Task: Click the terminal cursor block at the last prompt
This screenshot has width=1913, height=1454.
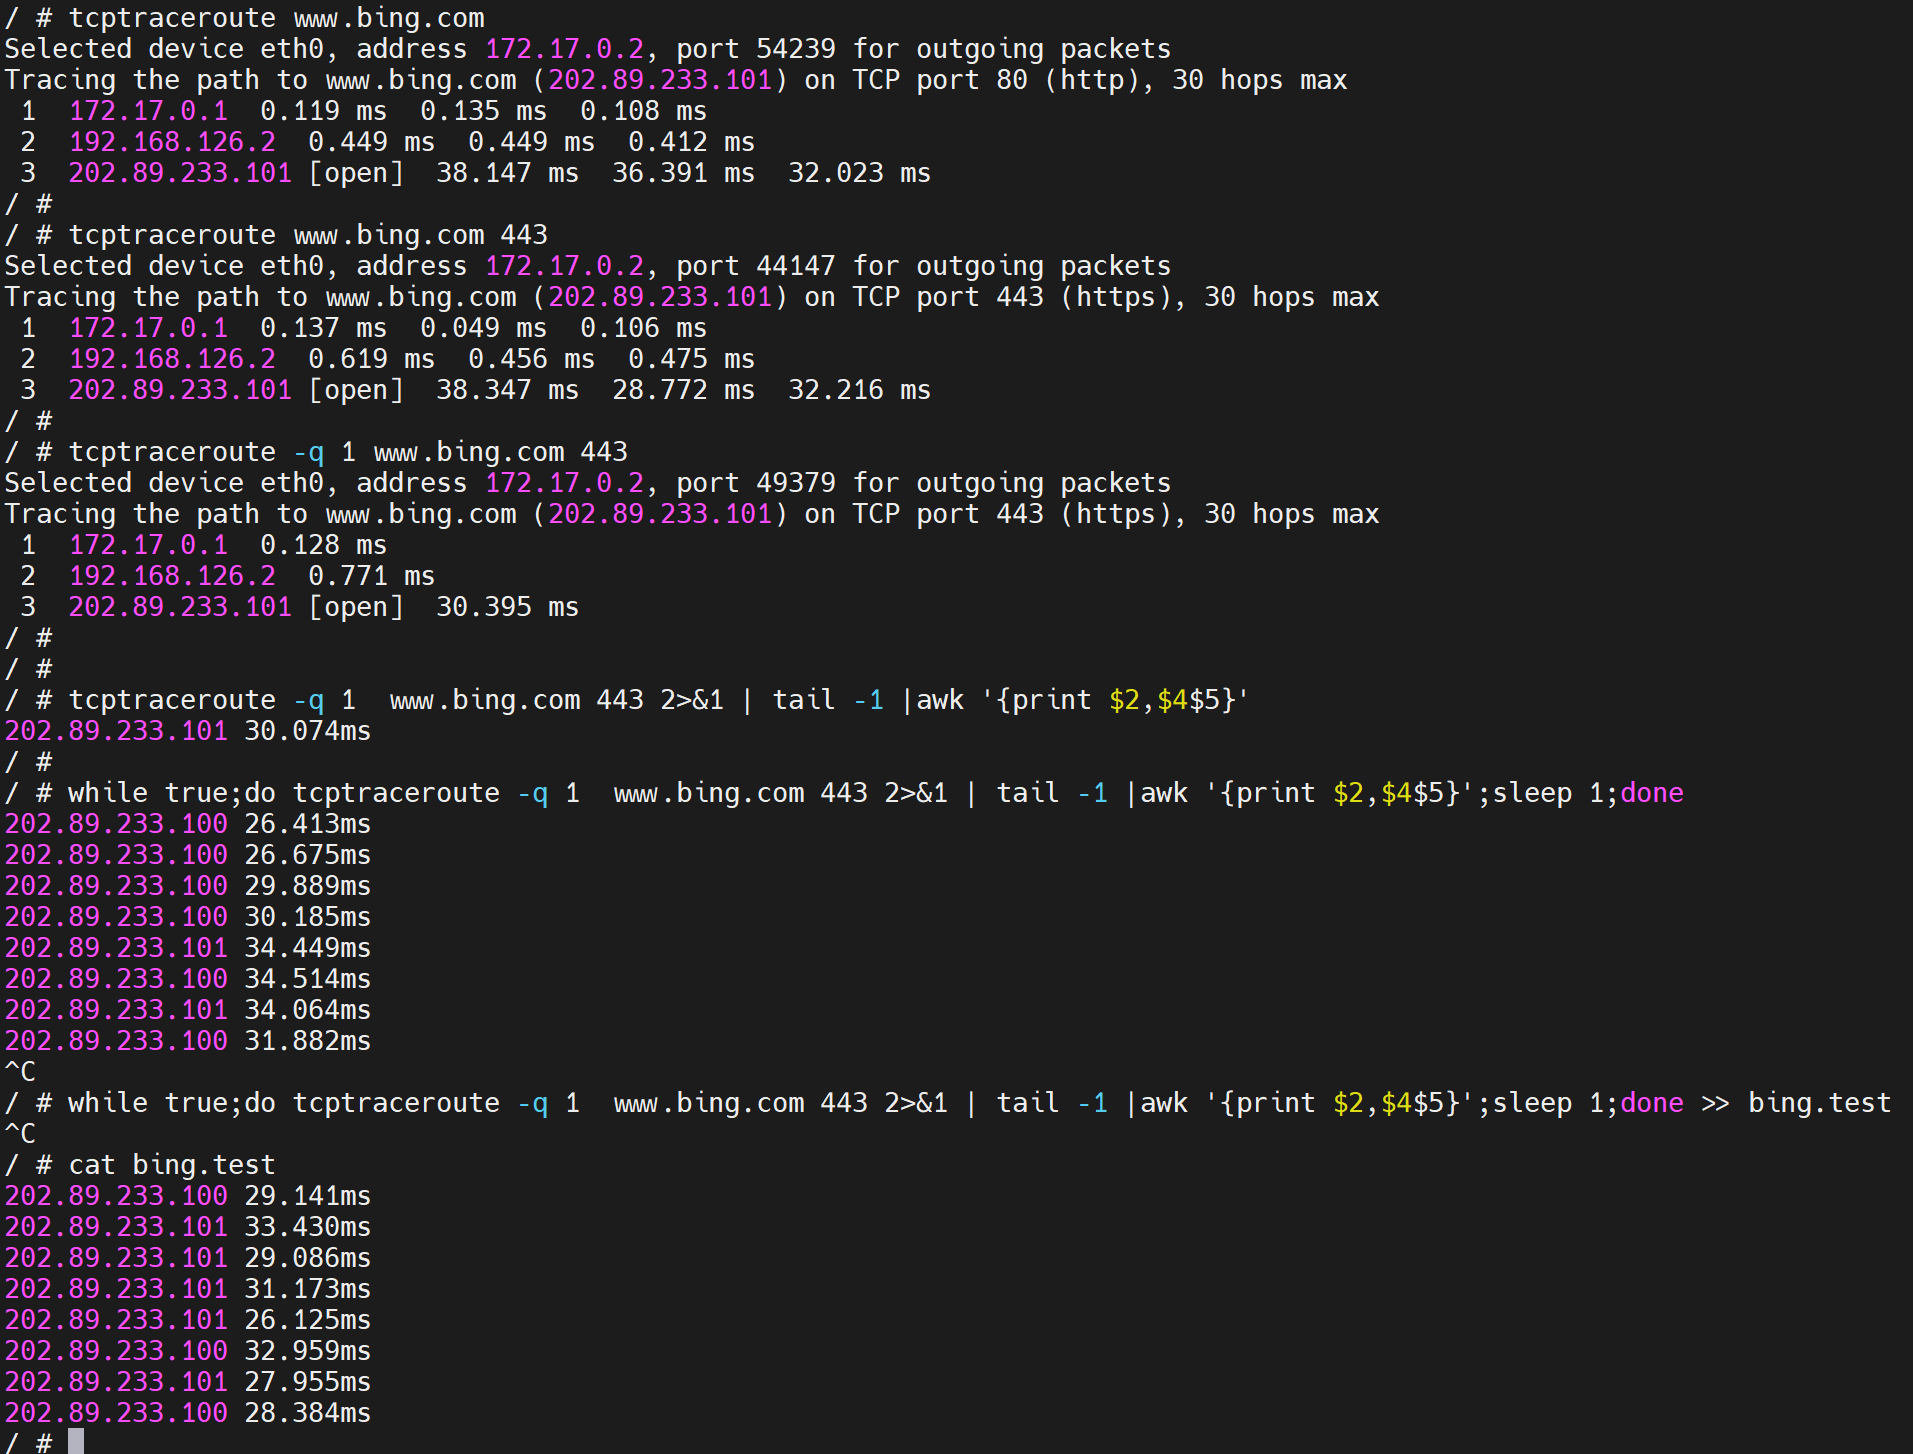Action: [x=76, y=1441]
